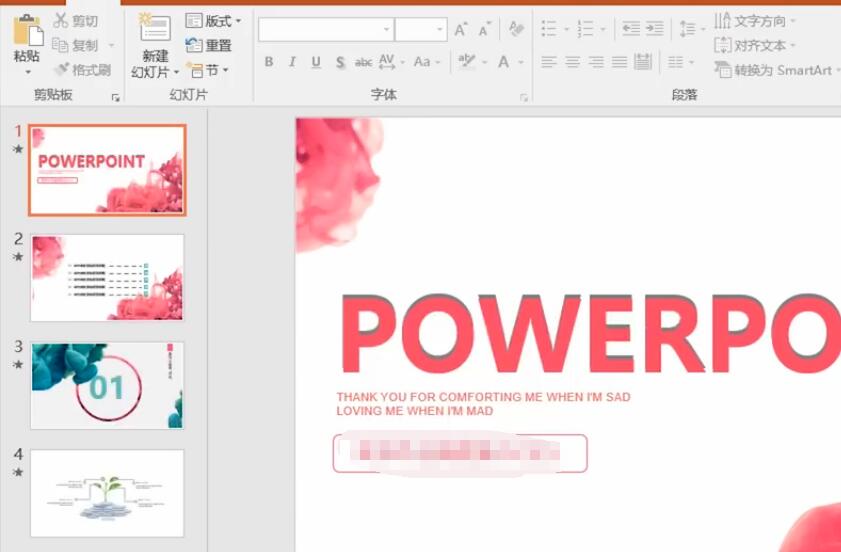The height and width of the screenshot is (552, 841).
Task: Click Convert to SmartArt icon
Action: [723, 70]
